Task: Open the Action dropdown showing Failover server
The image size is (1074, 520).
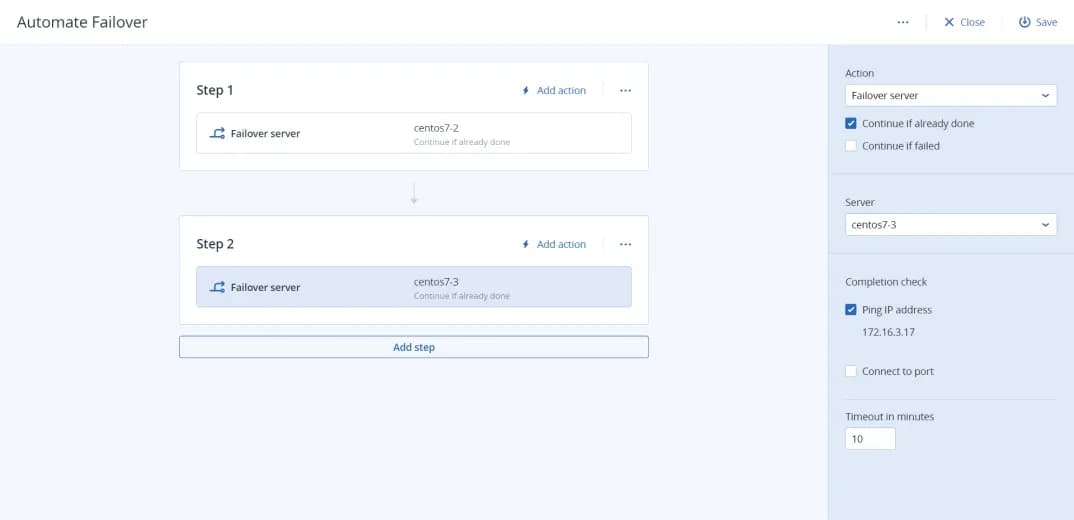Action: (x=950, y=96)
